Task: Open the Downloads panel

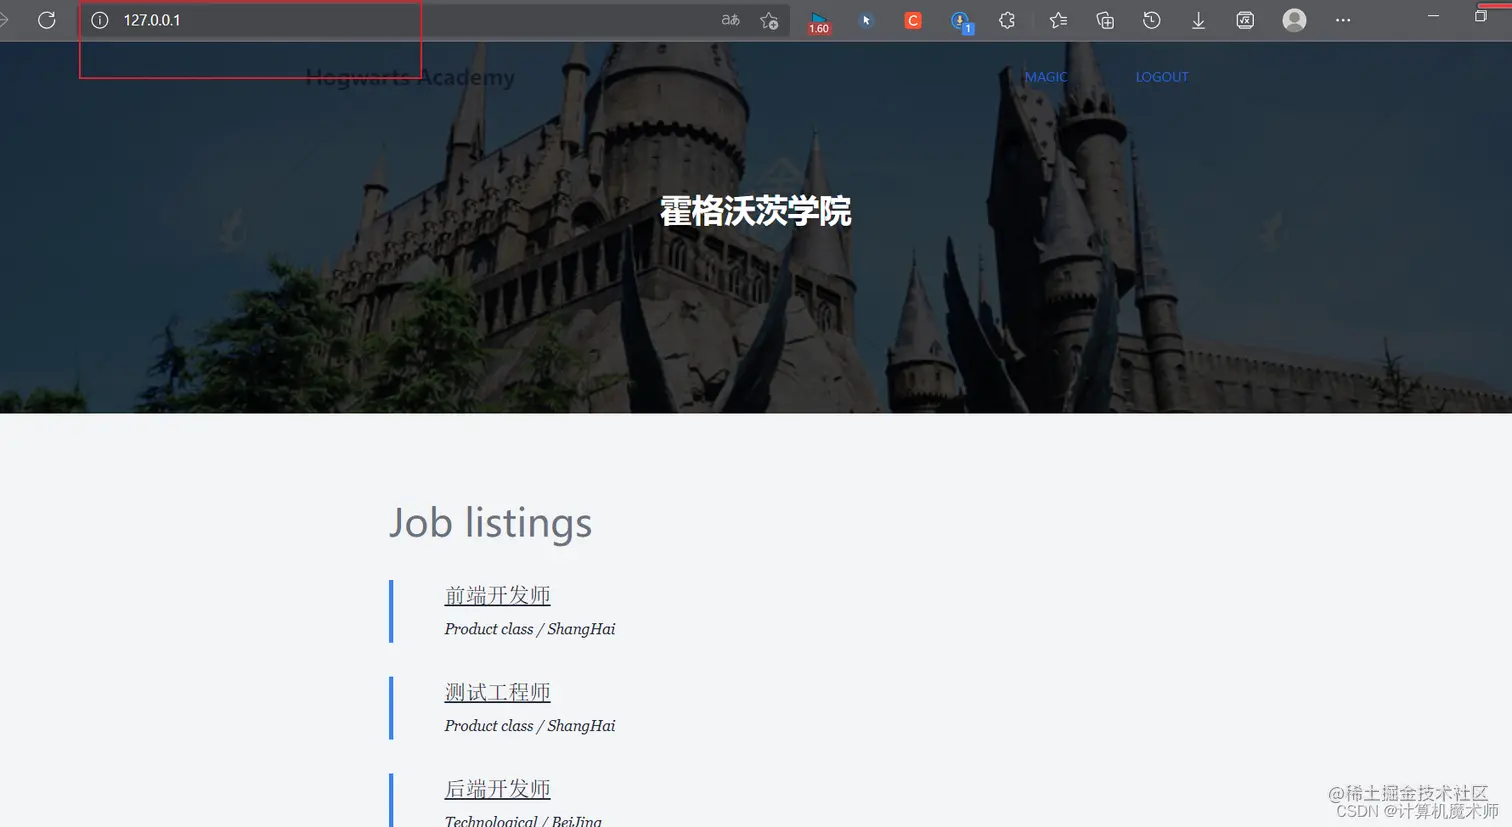Action: click(x=1198, y=20)
